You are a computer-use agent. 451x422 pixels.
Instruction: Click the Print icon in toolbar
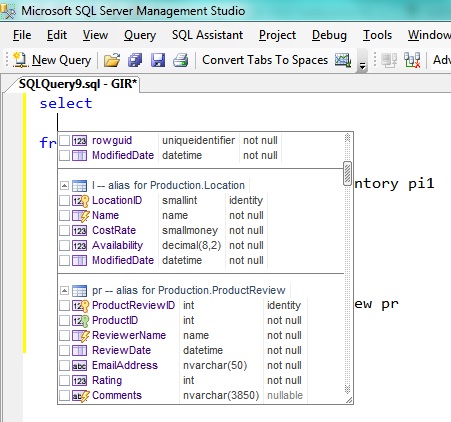[181, 60]
